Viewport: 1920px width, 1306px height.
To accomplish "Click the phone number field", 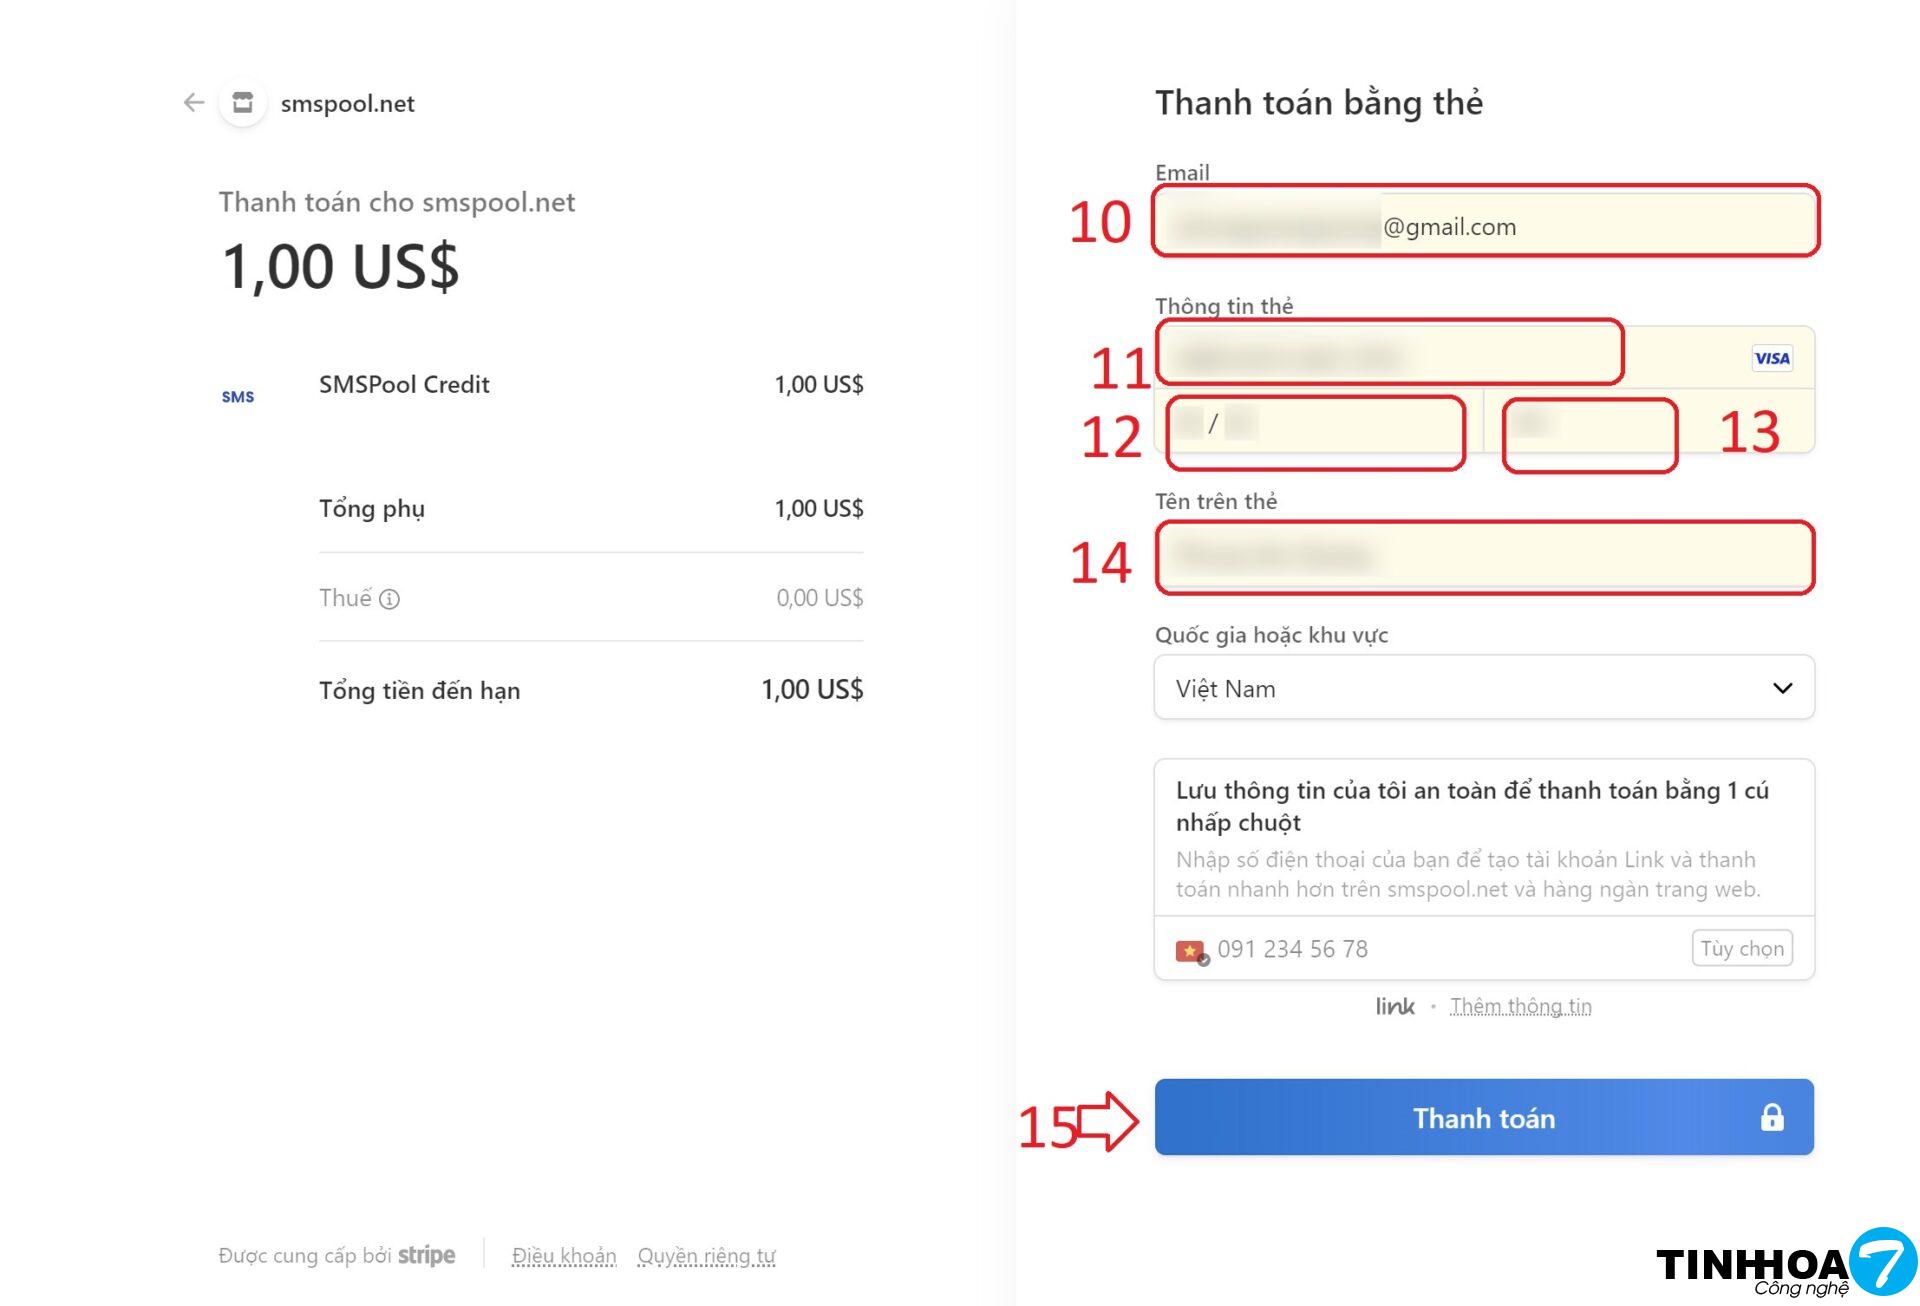I will tap(1440, 949).
